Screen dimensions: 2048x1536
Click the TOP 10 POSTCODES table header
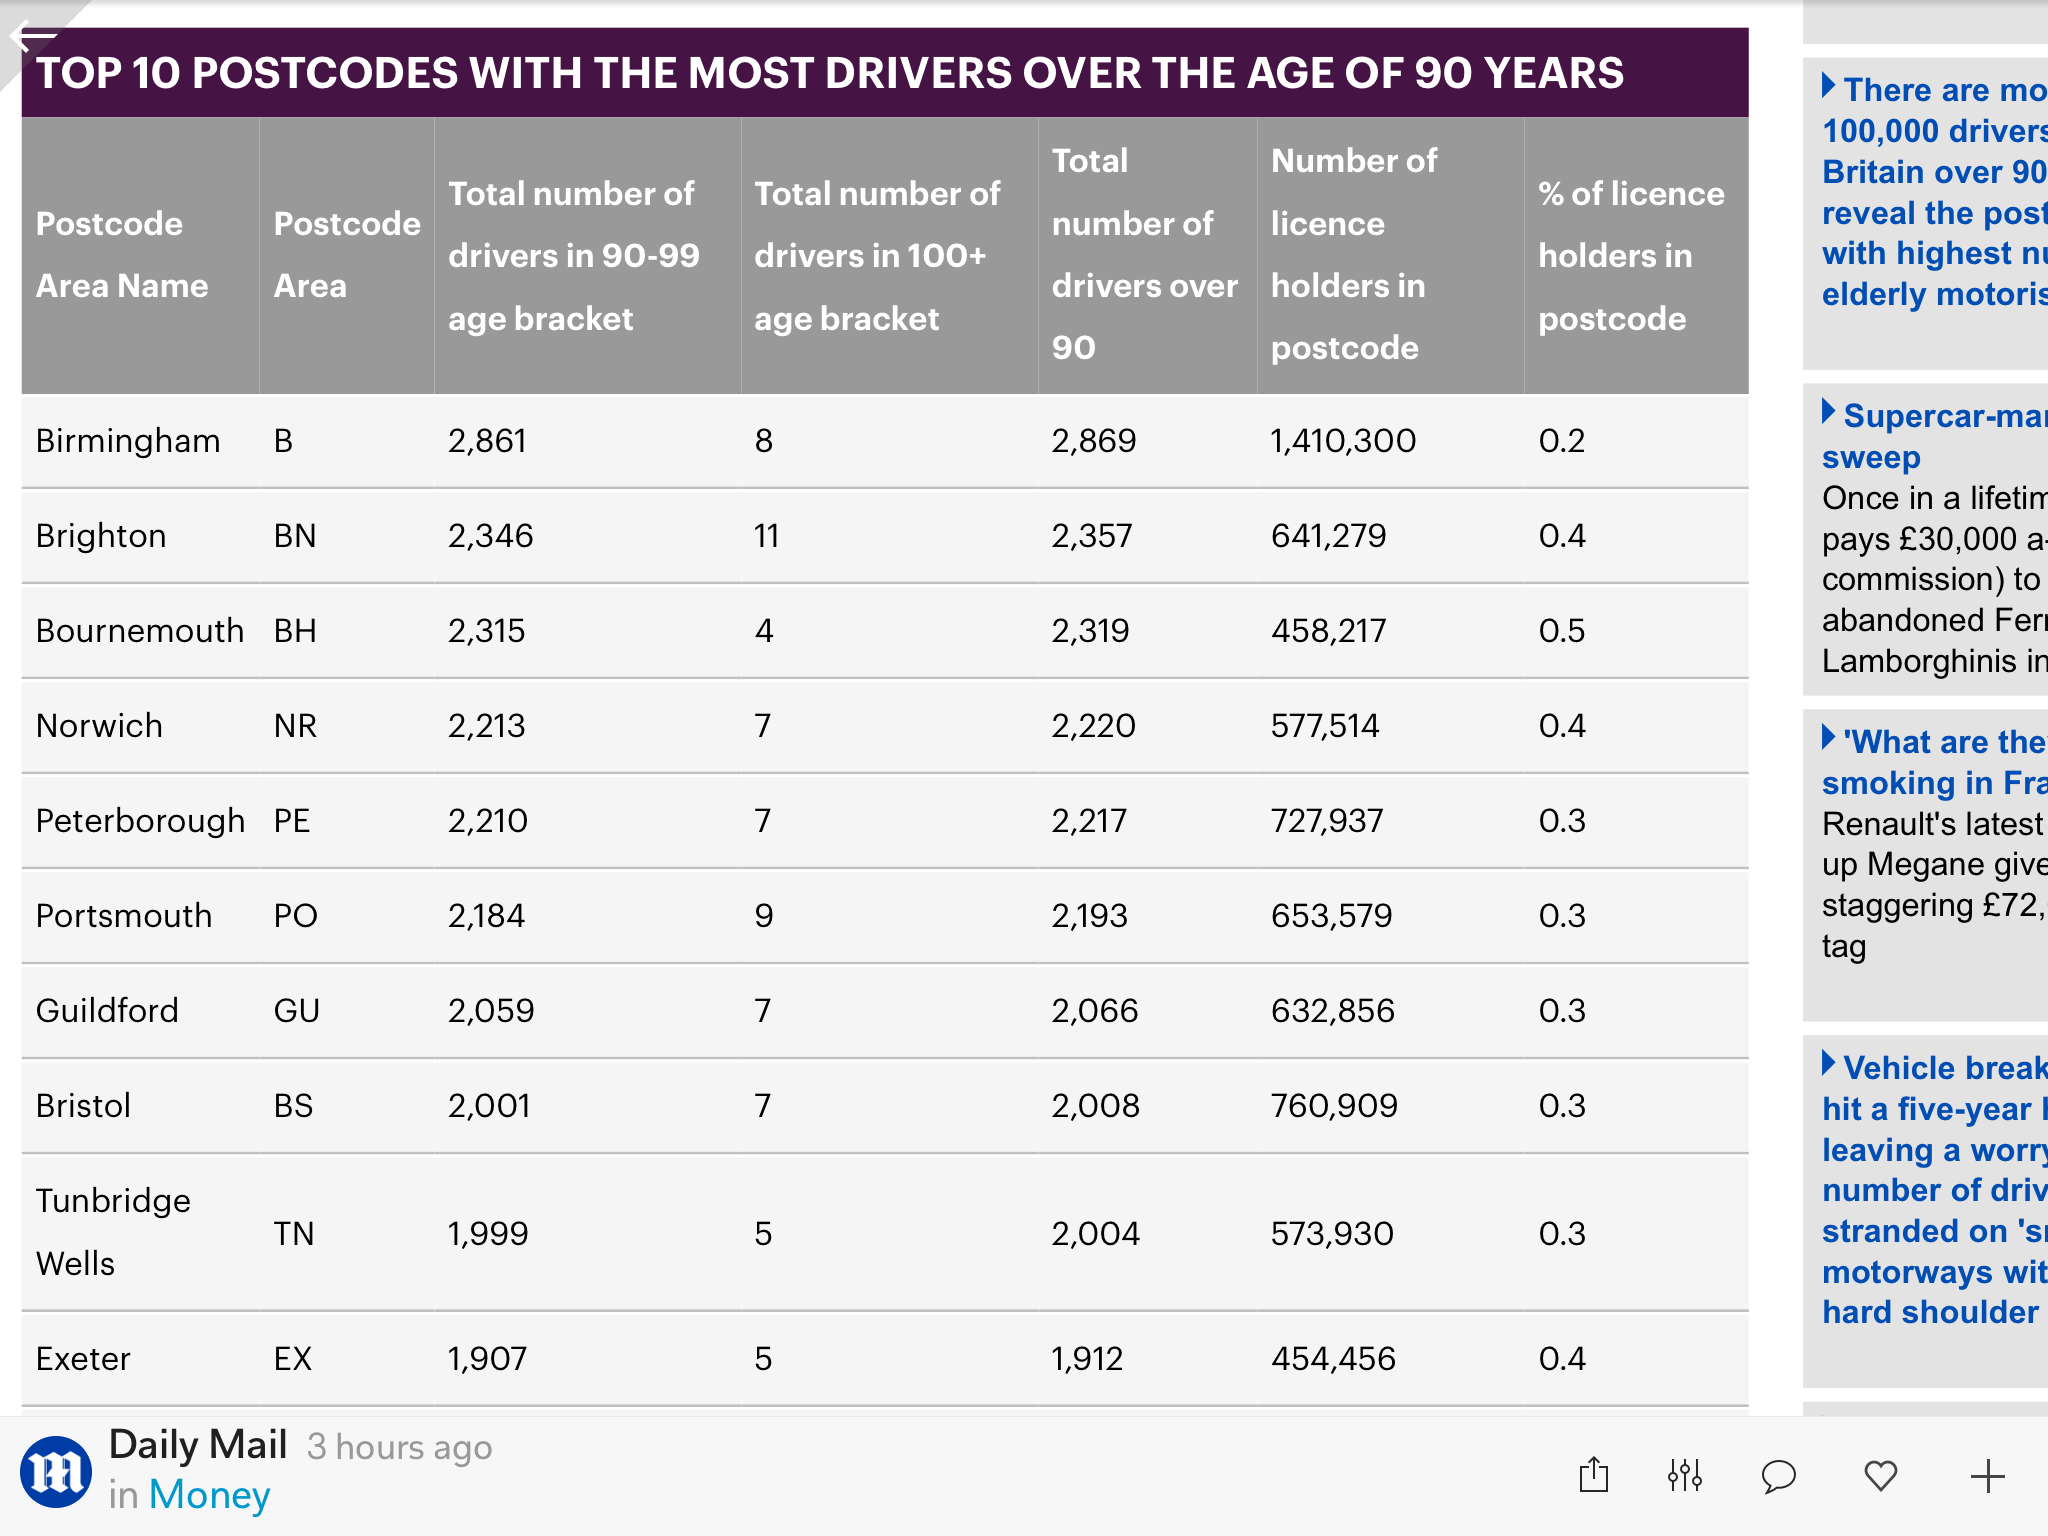click(830, 72)
